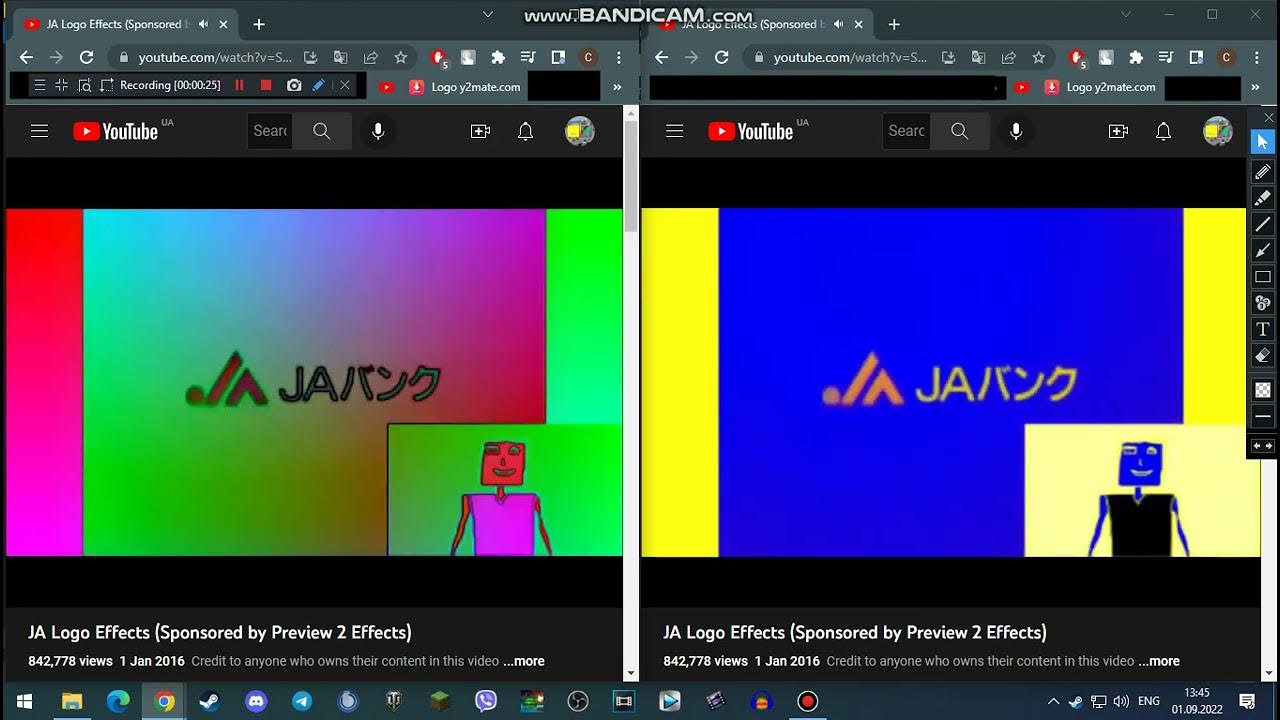Close the drawing tools panel
Image resolution: width=1280 pixels, height=720 pixels.
click(1270, 118)
